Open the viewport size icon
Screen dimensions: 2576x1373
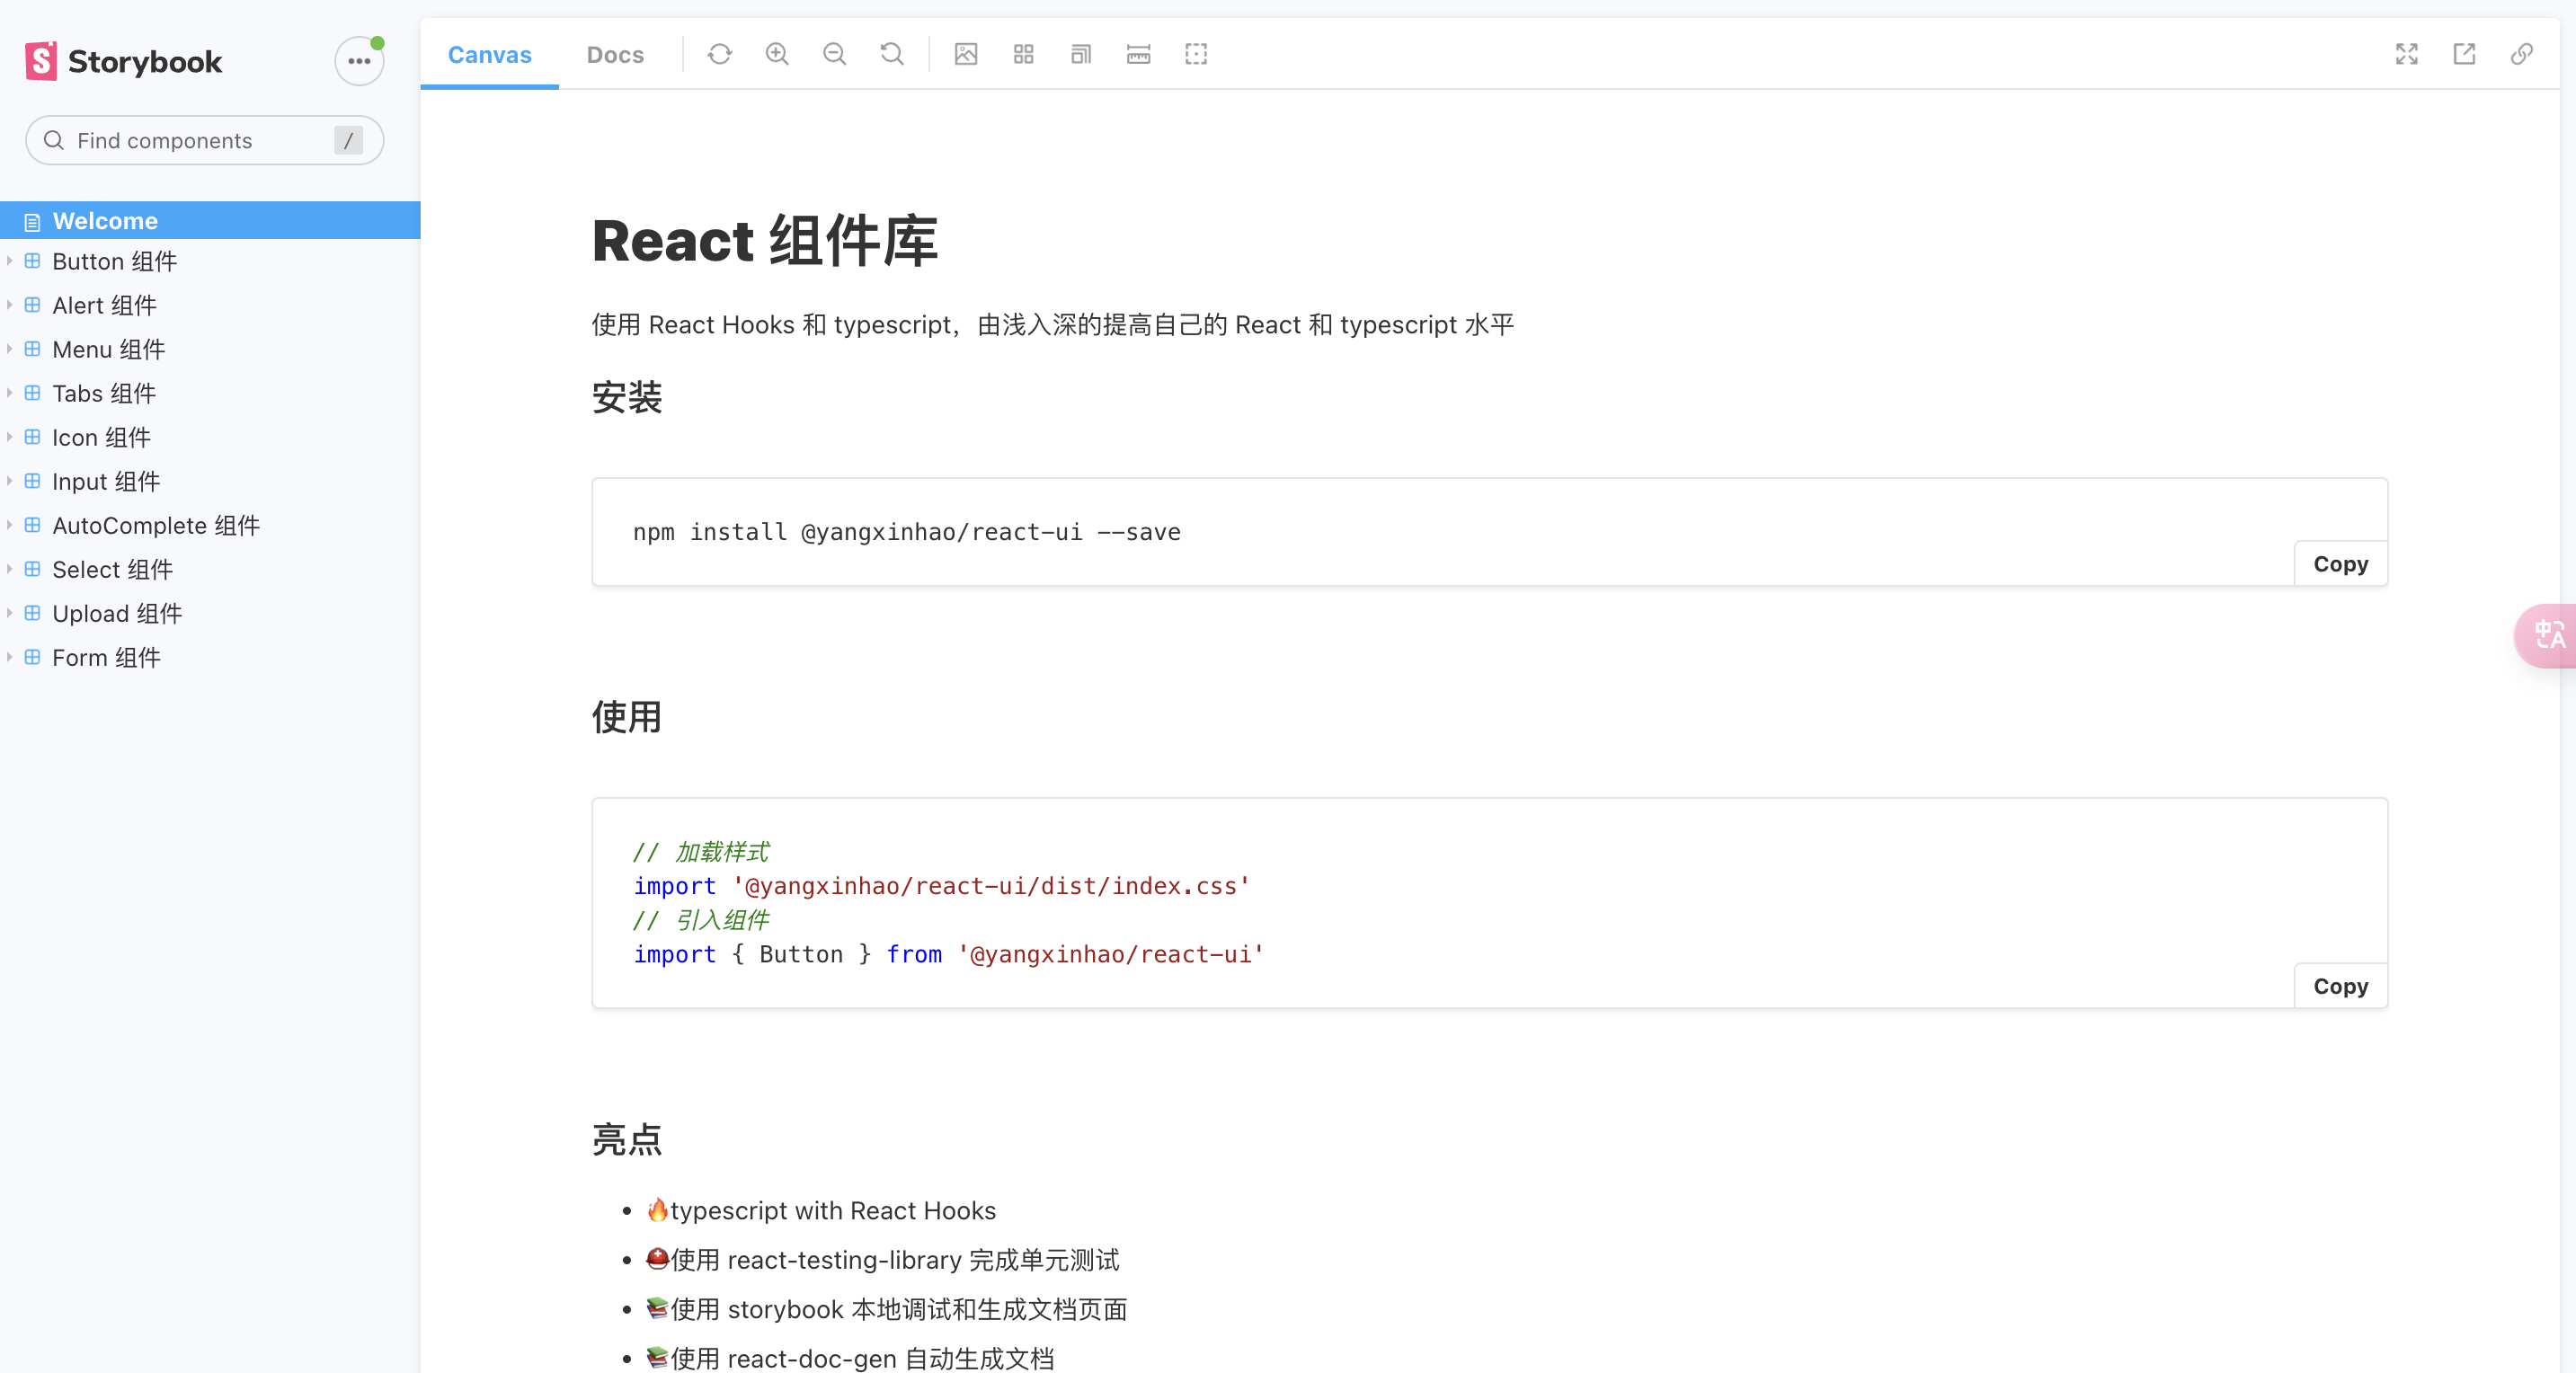coord(1080,54)
